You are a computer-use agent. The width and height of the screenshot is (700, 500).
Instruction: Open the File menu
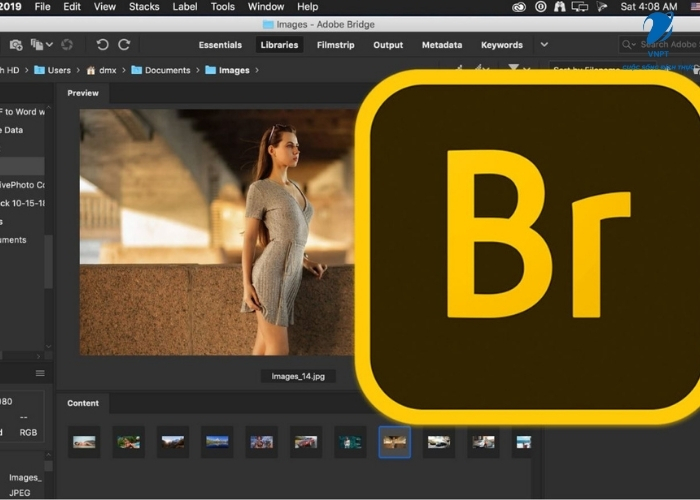[x=42, y=7]
